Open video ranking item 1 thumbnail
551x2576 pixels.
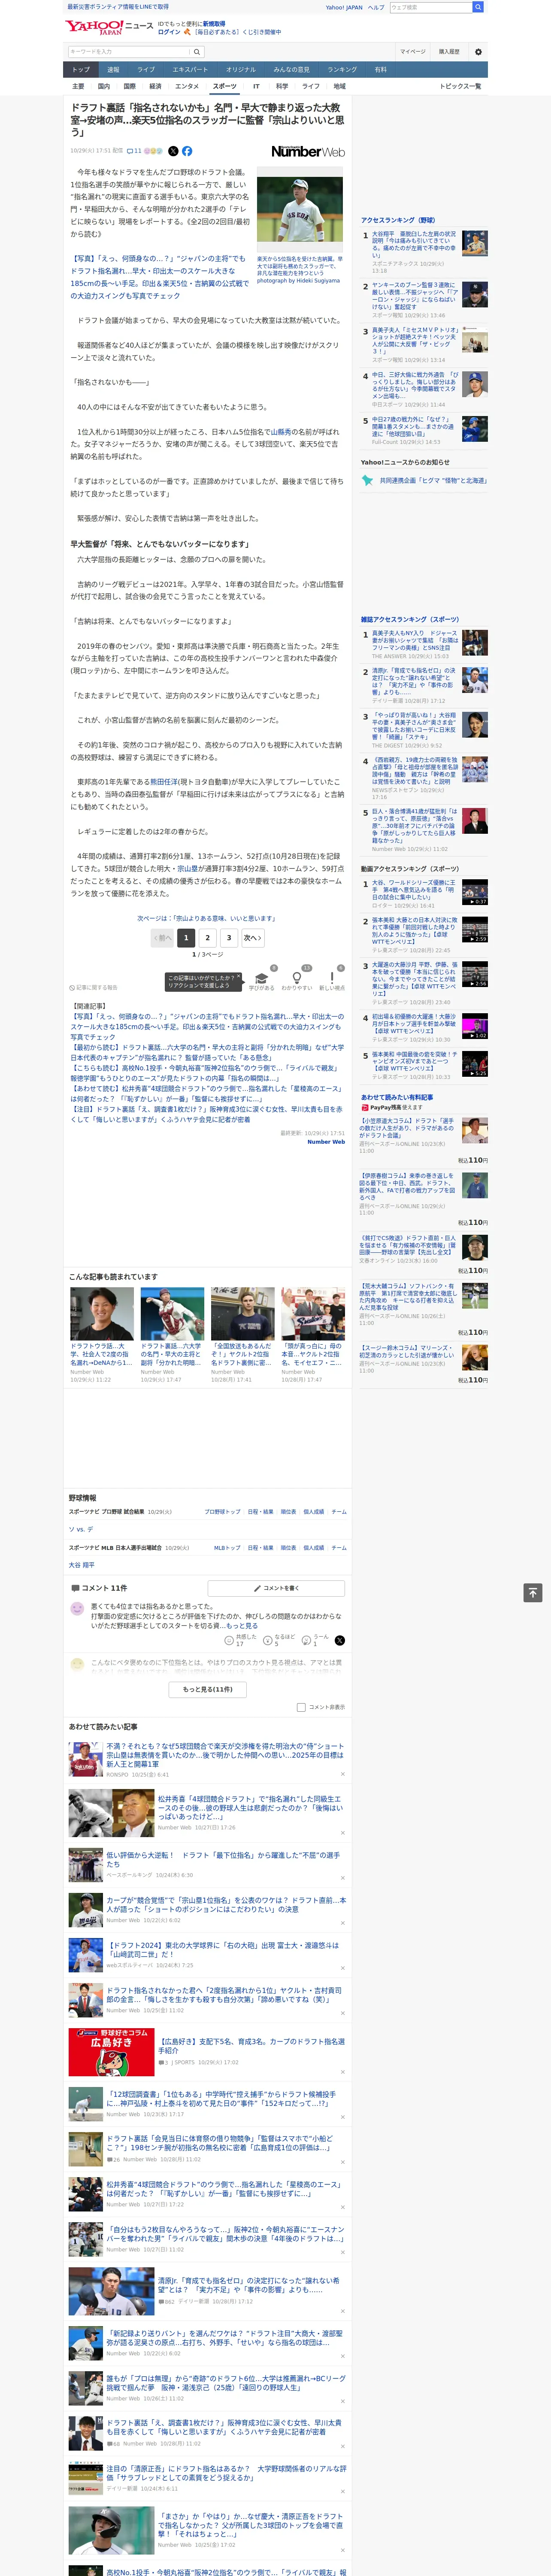pos(475,893)
